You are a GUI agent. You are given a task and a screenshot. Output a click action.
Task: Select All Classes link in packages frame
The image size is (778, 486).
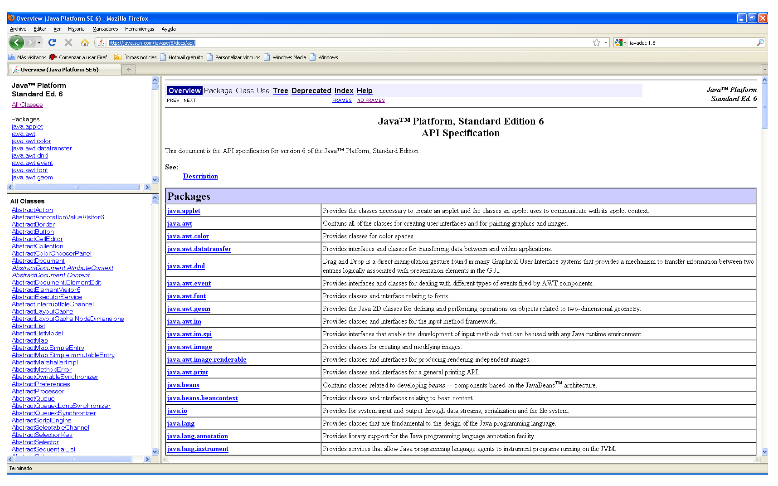coord(27,104)
